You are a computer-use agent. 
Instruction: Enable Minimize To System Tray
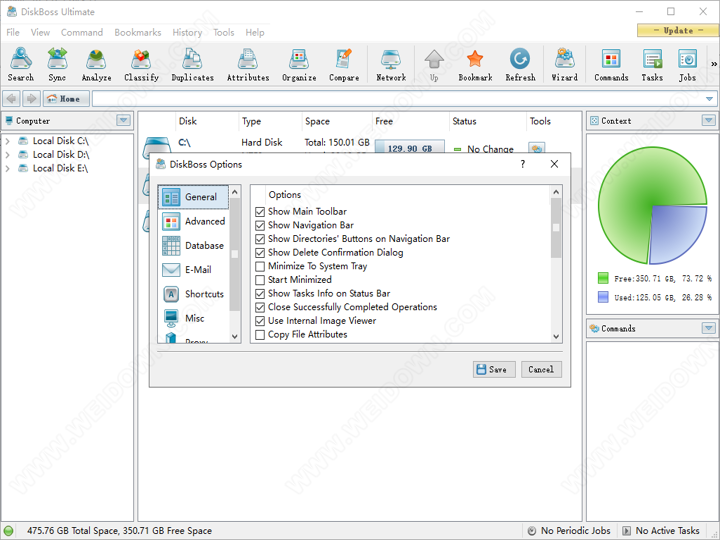(x=260, y=266)
